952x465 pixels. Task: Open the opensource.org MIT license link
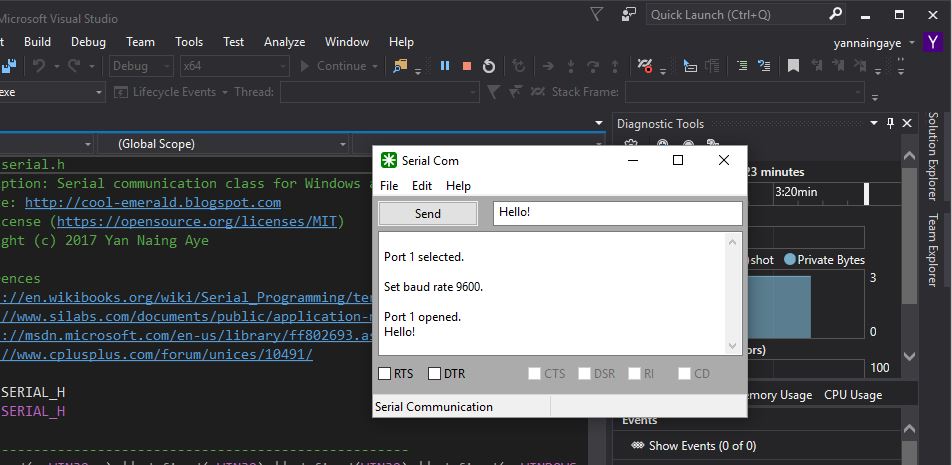click(197, 222)
